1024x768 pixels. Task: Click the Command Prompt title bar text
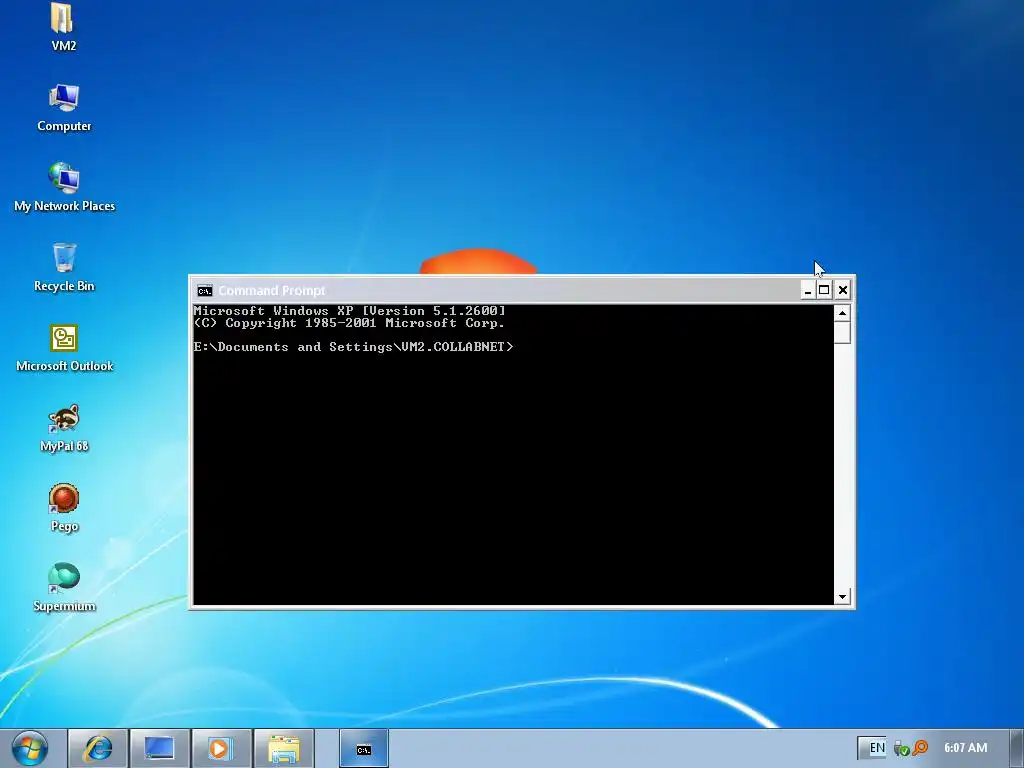click(272, 291)
